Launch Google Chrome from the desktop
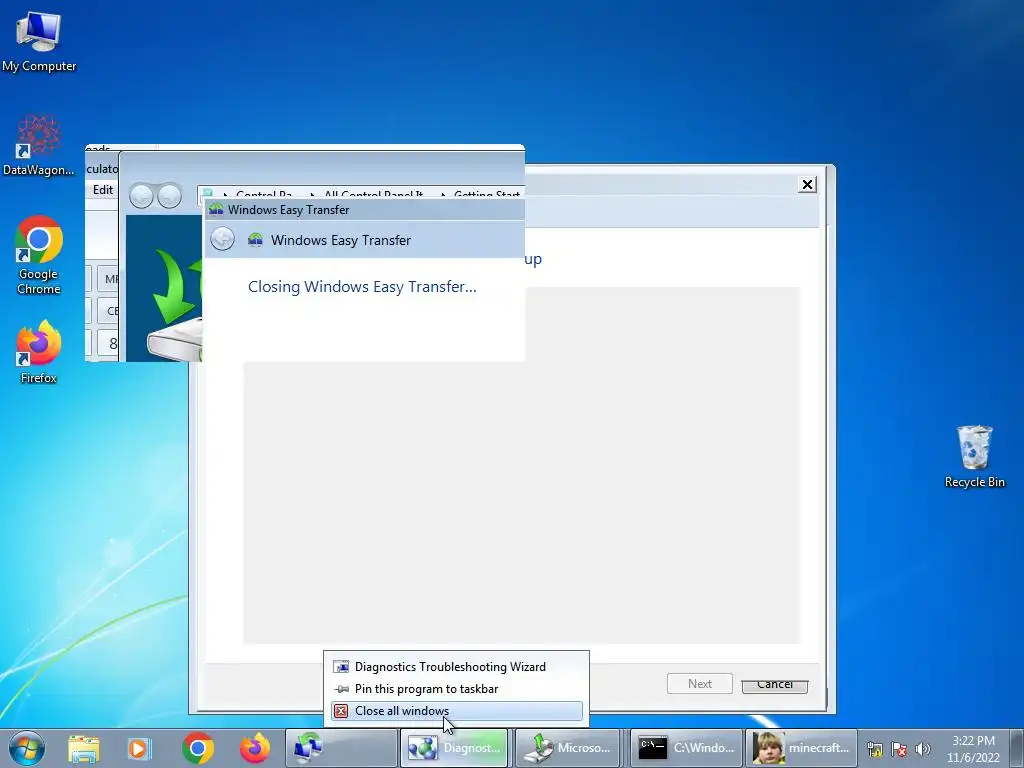The image size is (1024, 768). pyautogui.click(x=39, y=255)
